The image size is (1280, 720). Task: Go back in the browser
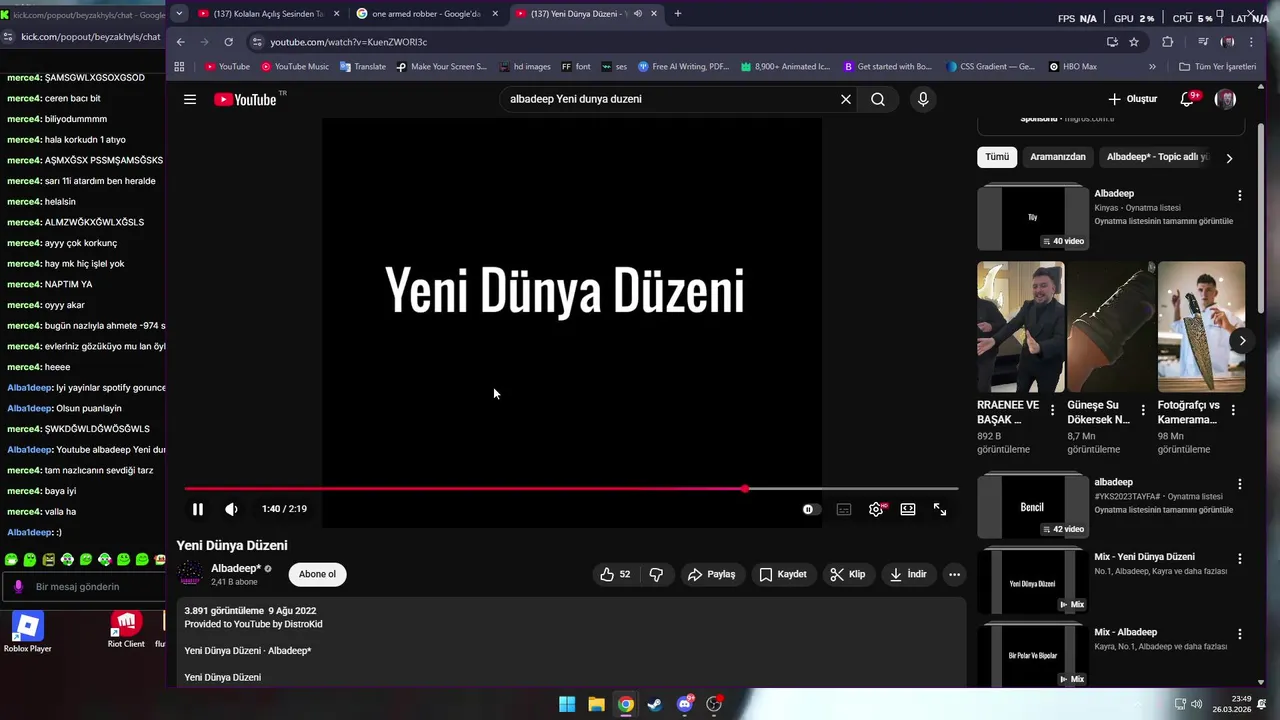tap(180, 42)
